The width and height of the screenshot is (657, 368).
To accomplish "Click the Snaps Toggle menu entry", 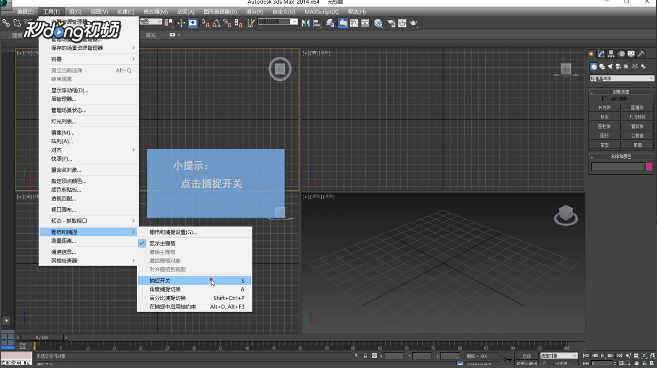I will point(194,280).
